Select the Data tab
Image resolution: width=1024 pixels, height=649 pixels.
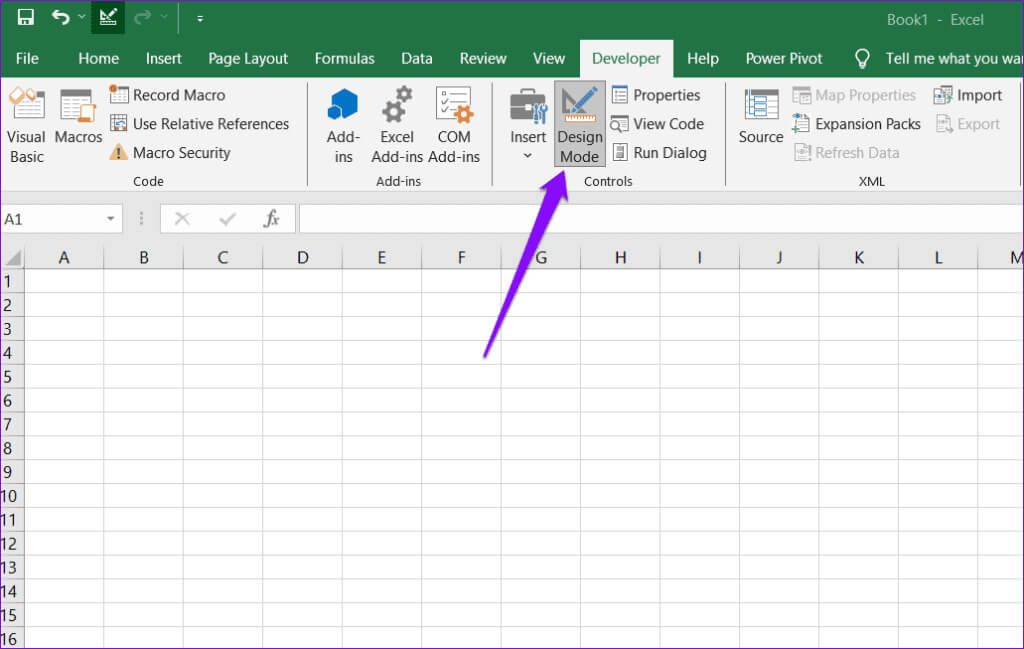pyautogui.click(x=417, y=58)
